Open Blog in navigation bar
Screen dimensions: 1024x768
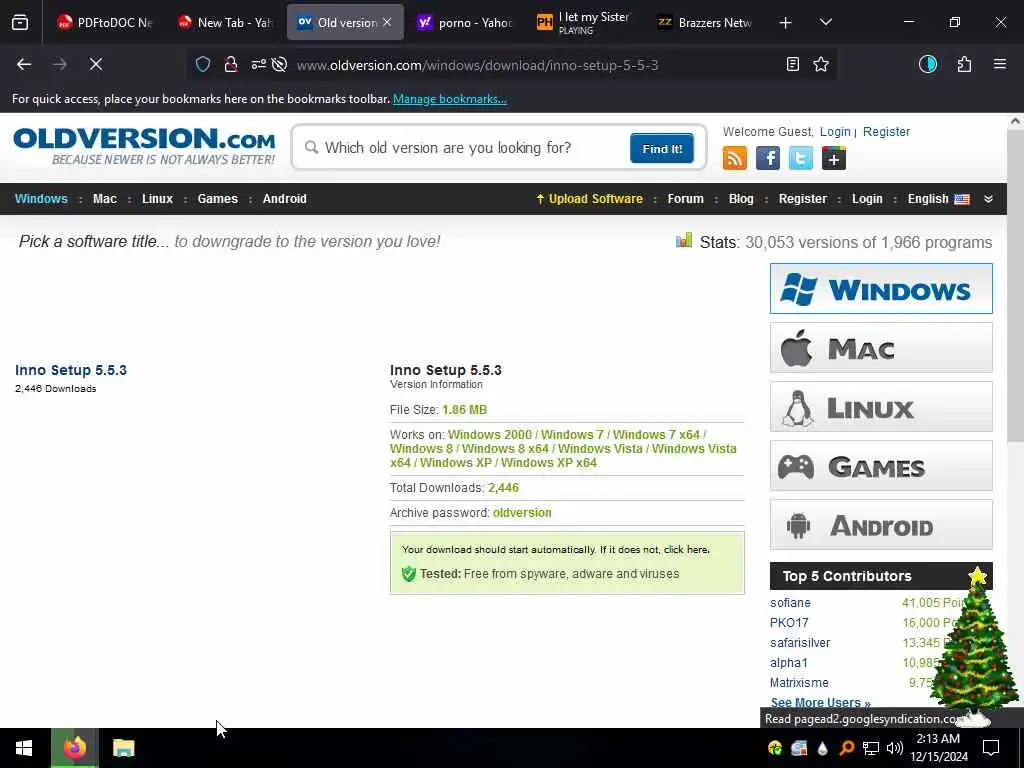[741, 199]
